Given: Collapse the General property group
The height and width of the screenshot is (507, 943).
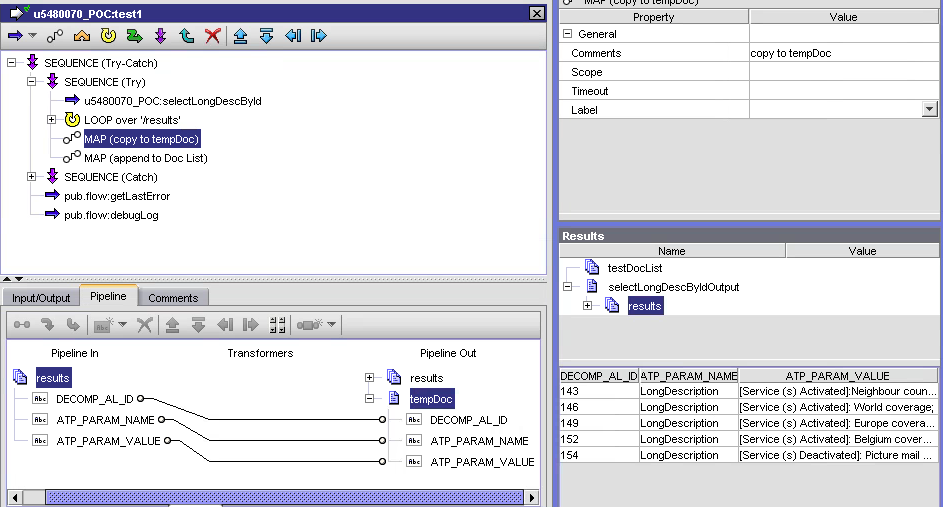Looking at the screenshot, I should 567,34.
